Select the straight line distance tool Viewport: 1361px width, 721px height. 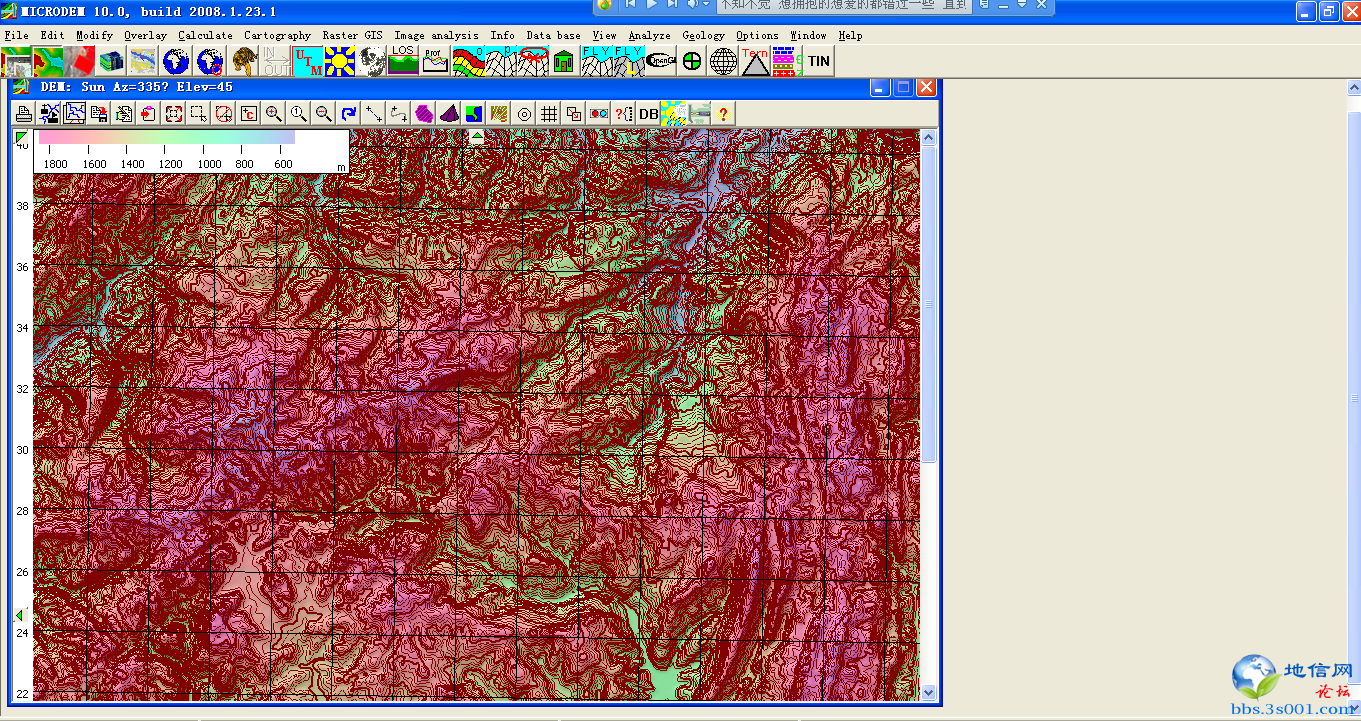pyautogui.click(x=374, y=113)
